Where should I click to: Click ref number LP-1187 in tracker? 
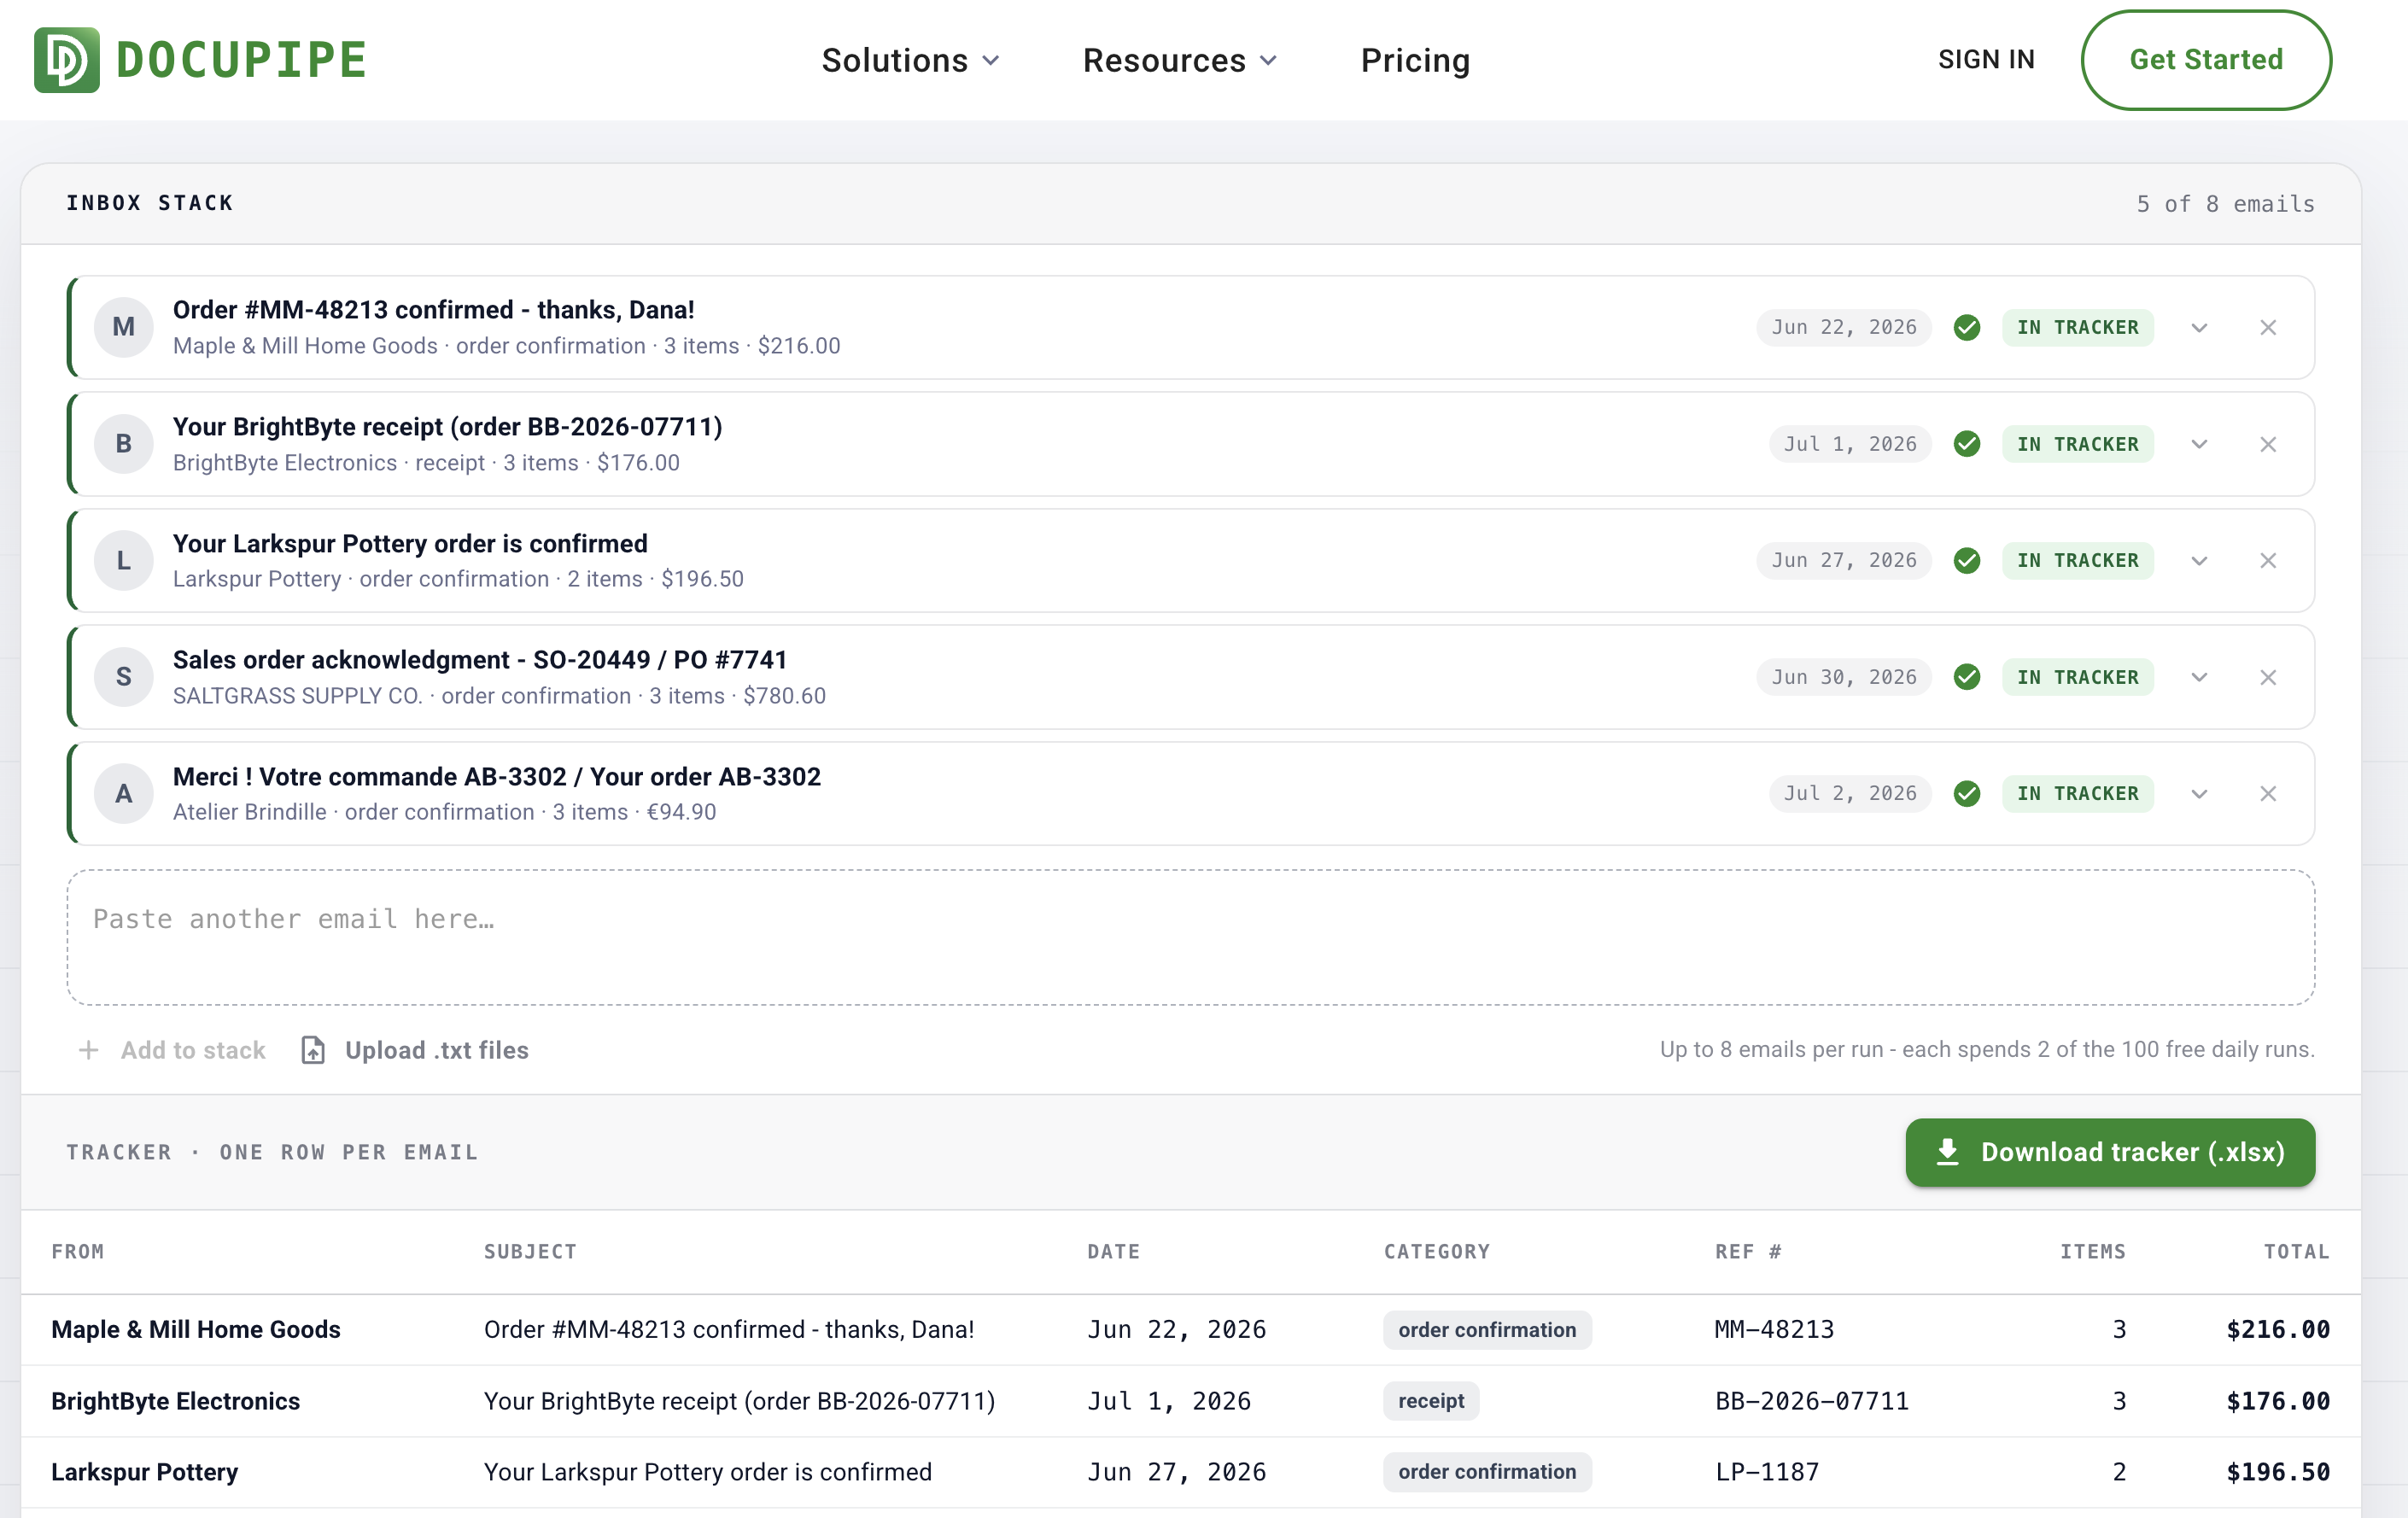[x=1767, y=1472]
